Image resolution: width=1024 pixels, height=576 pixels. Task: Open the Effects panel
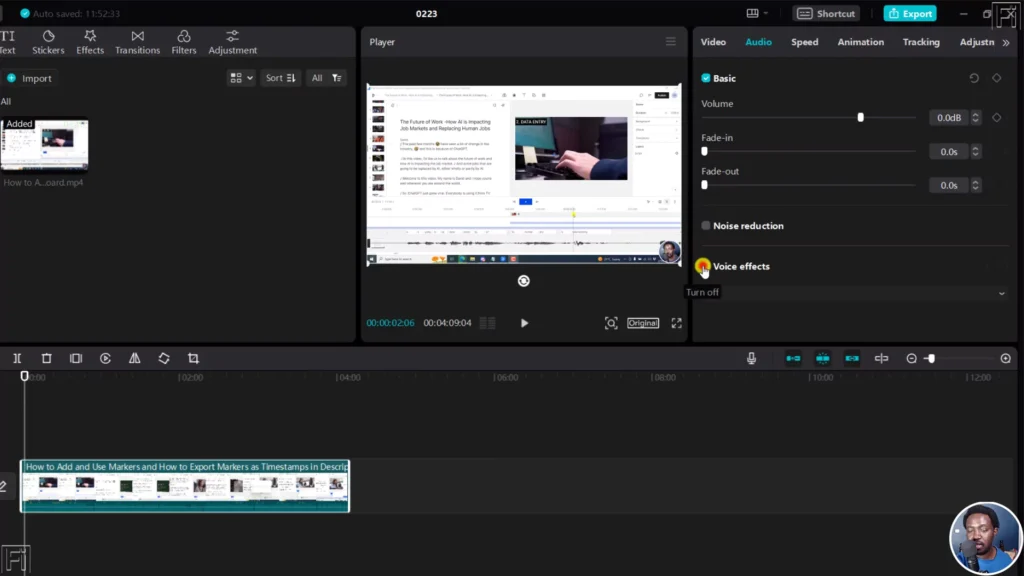click(x=90, y=42)
